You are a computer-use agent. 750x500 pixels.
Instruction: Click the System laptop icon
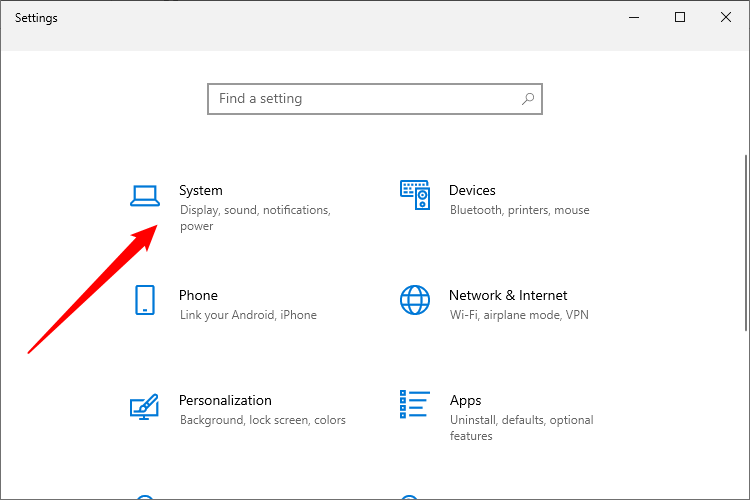pyautogui.click(x=145, y=196)
